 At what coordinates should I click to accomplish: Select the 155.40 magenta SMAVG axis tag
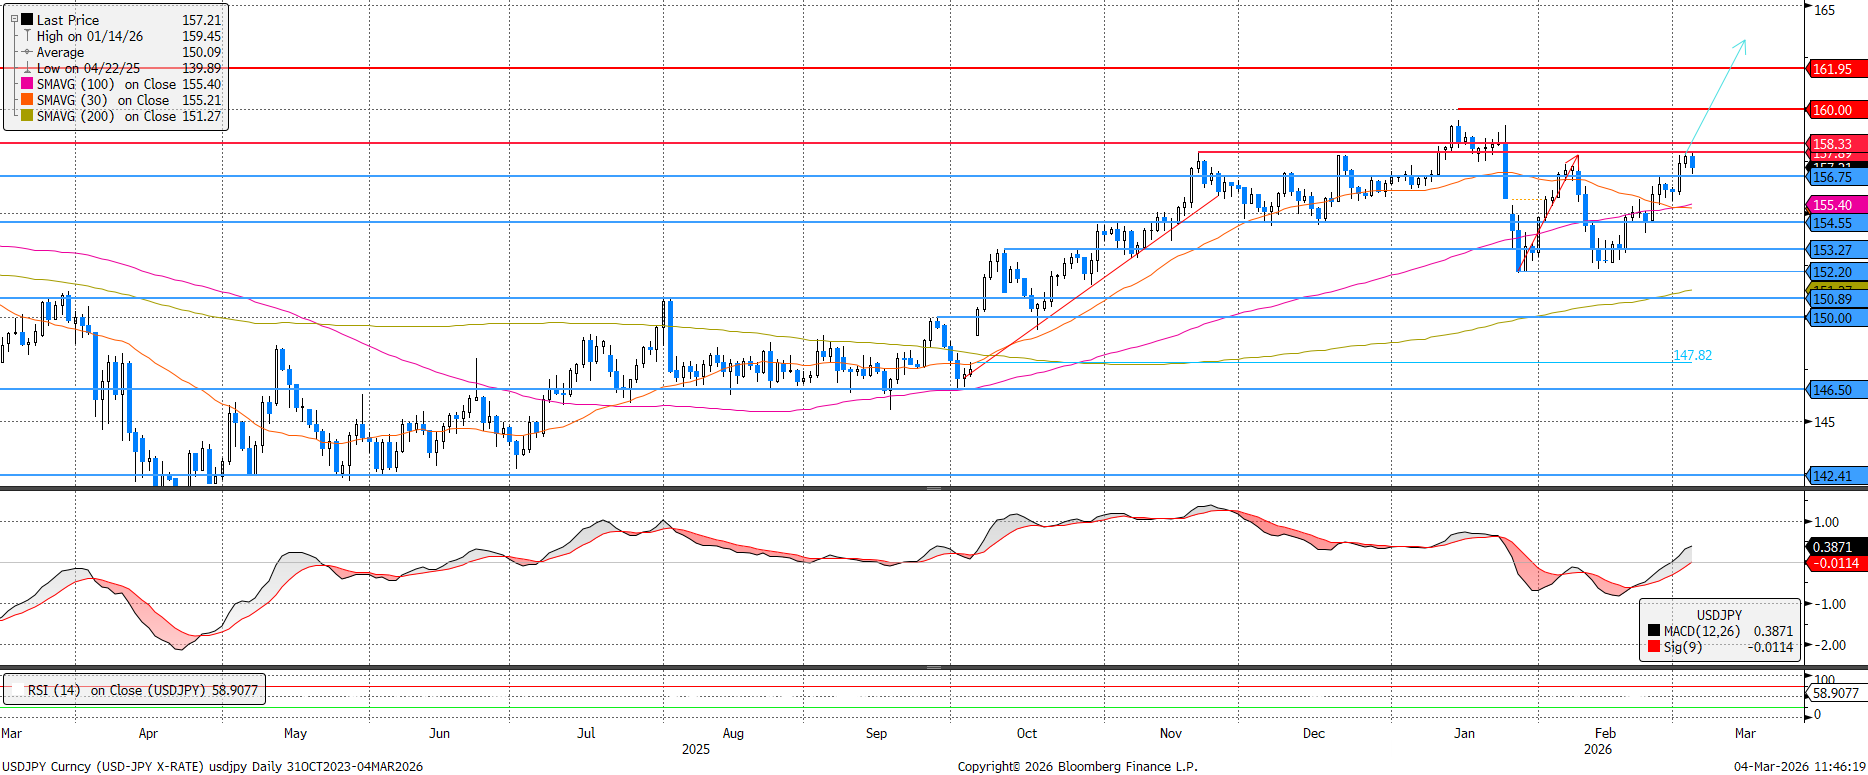click(1835, 205)
